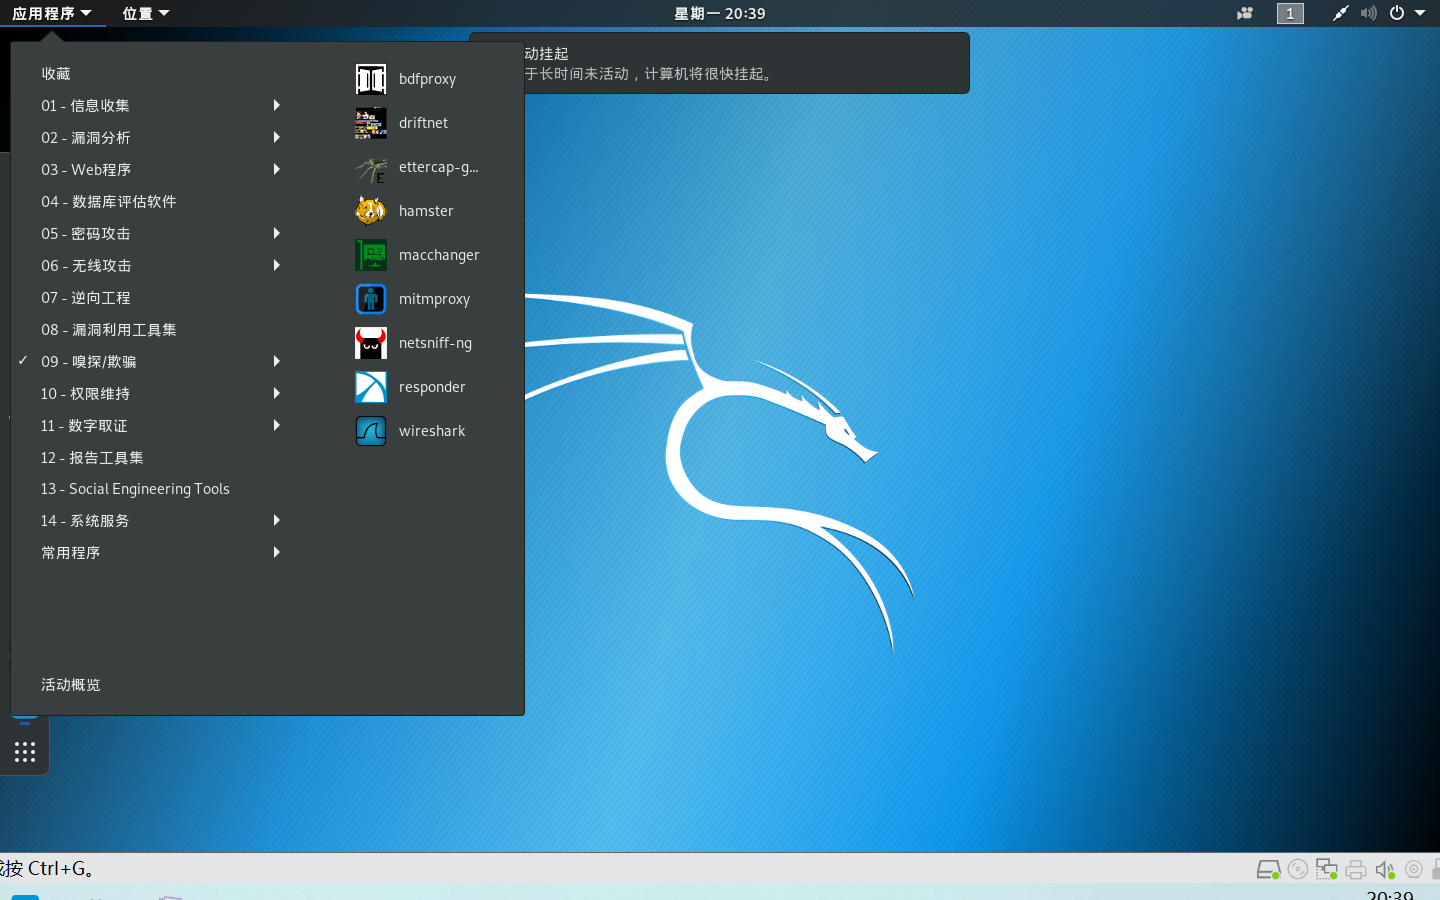Open 活动概览 activities overview
This screenshot has width=1440, height=900.
[x=71, y=685]
